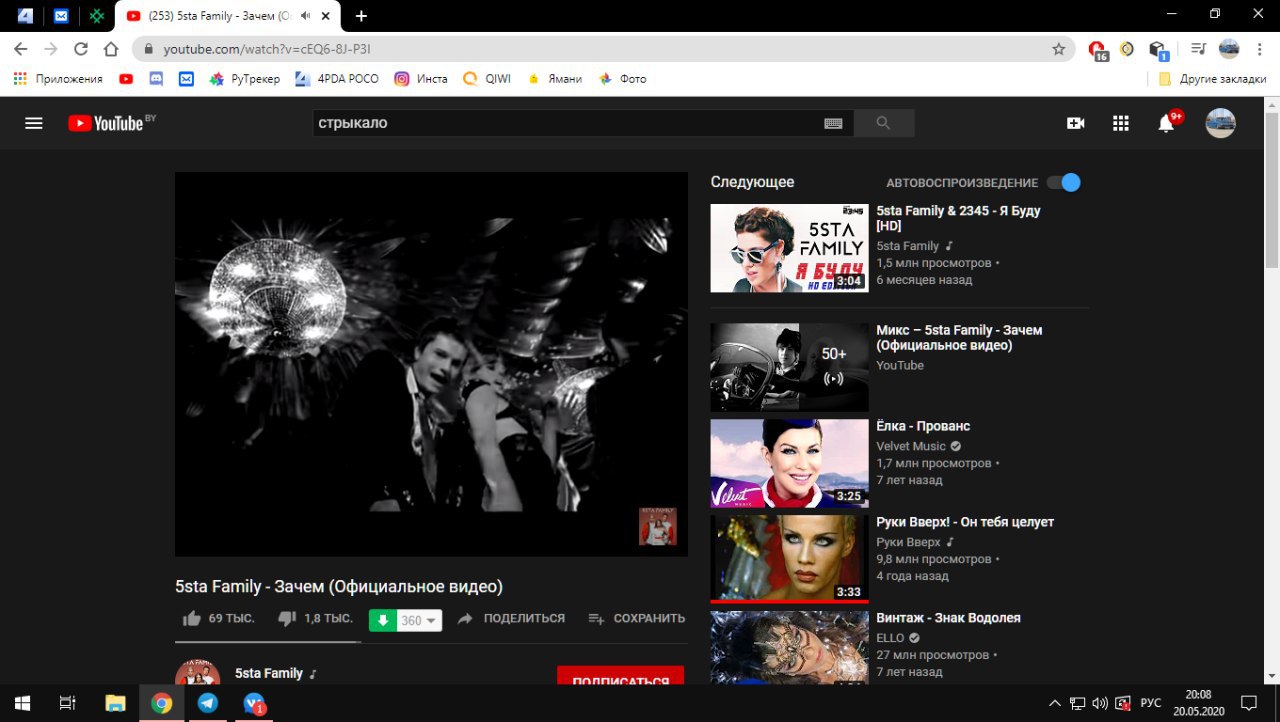Show hidden system tray icons
This screenshot has height=722, width=1280.
[x=1055, y=703]
